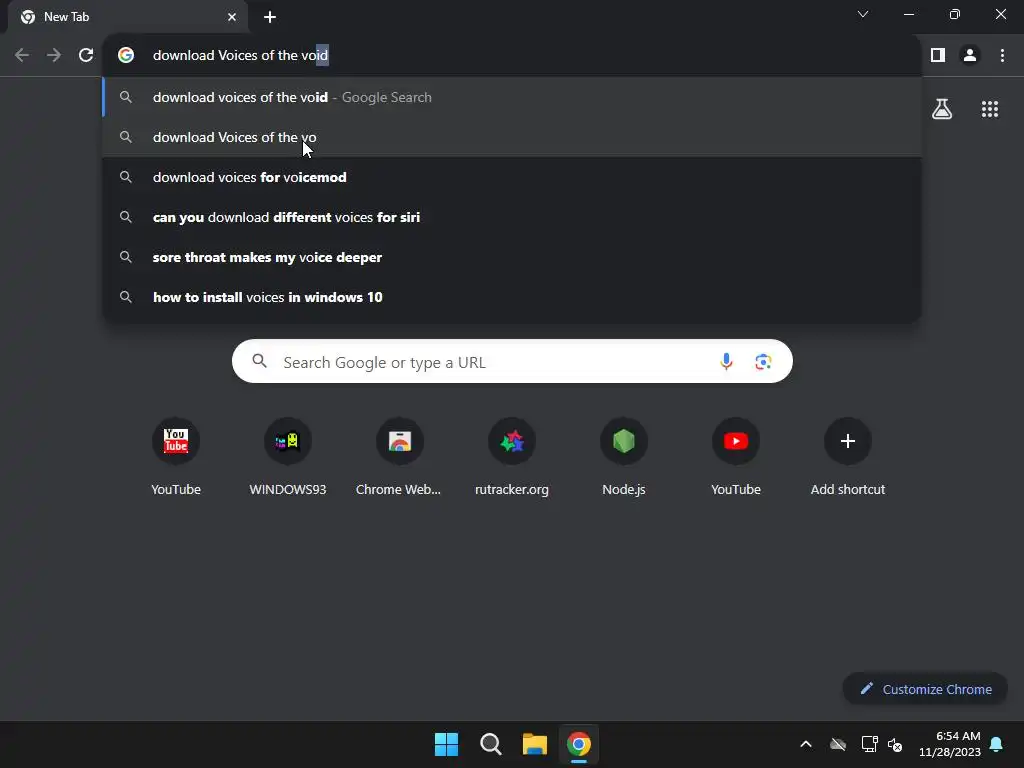Open the Windows Start menu

447,744
